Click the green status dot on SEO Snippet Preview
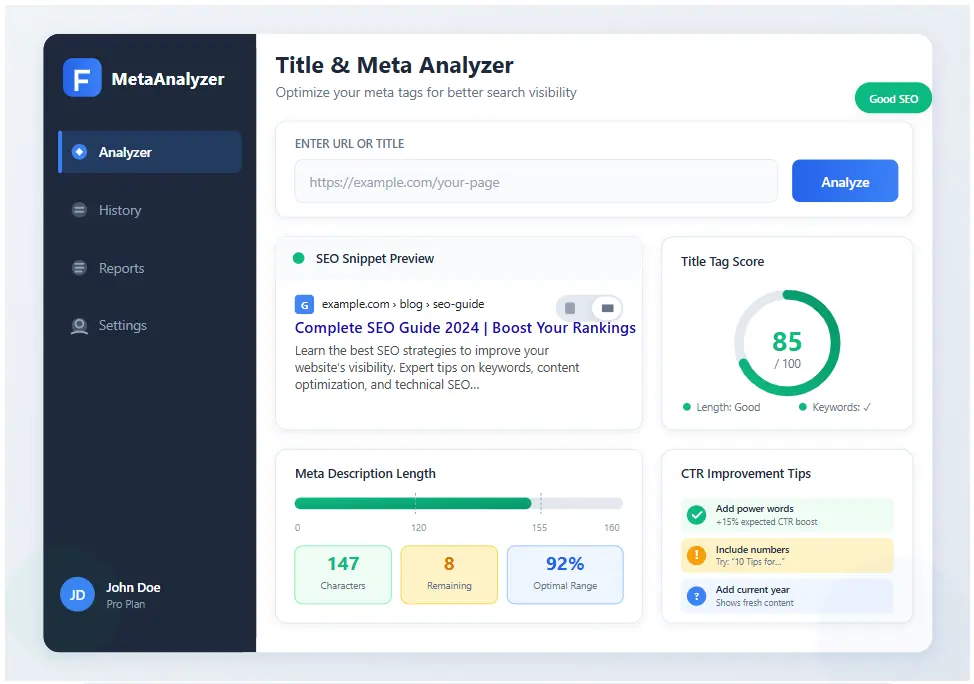Screen dimensions: 974x684 pyautogui.click(x=297, y=258)
